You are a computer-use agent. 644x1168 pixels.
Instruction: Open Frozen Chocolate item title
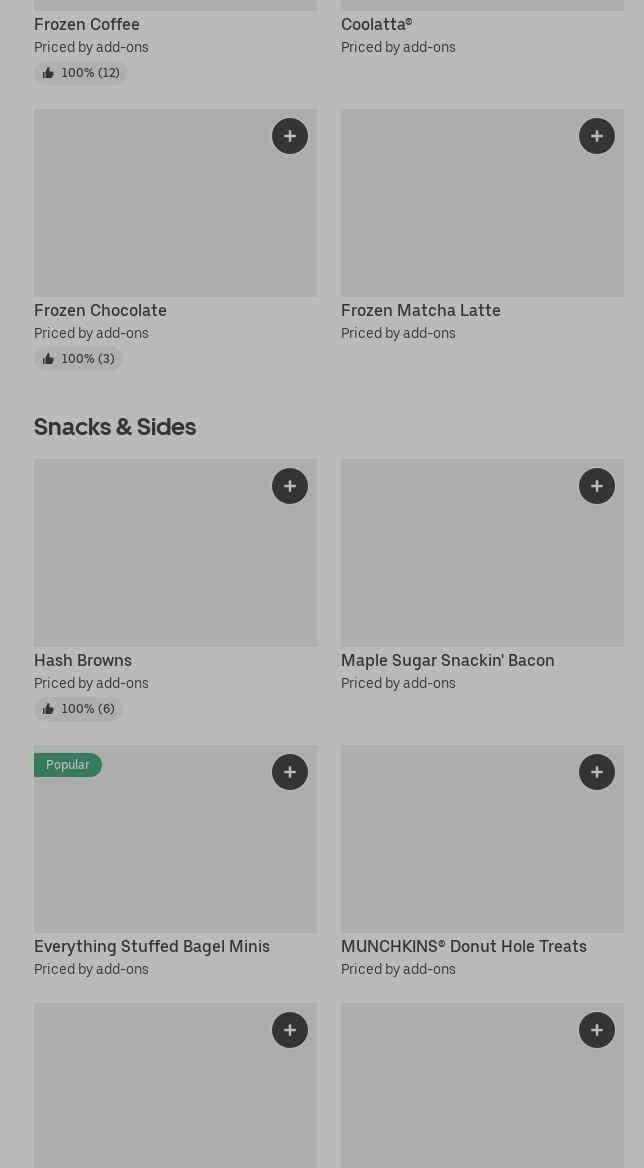[x=100, y=310]
